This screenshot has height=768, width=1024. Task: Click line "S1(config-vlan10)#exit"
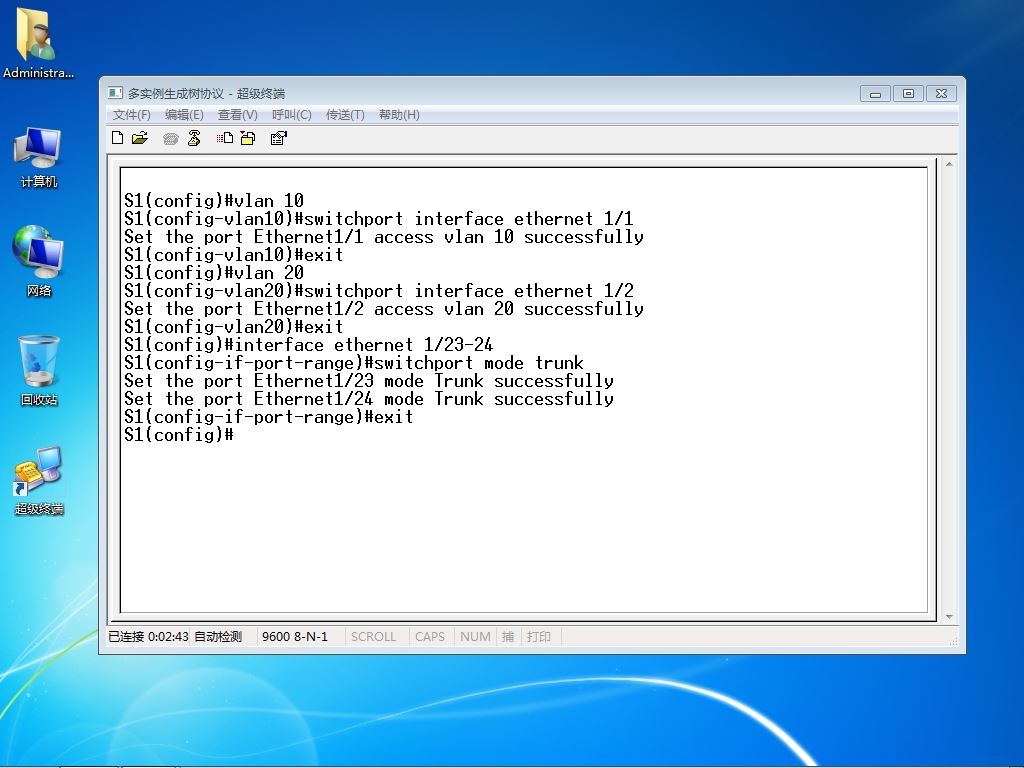(234, 255)
